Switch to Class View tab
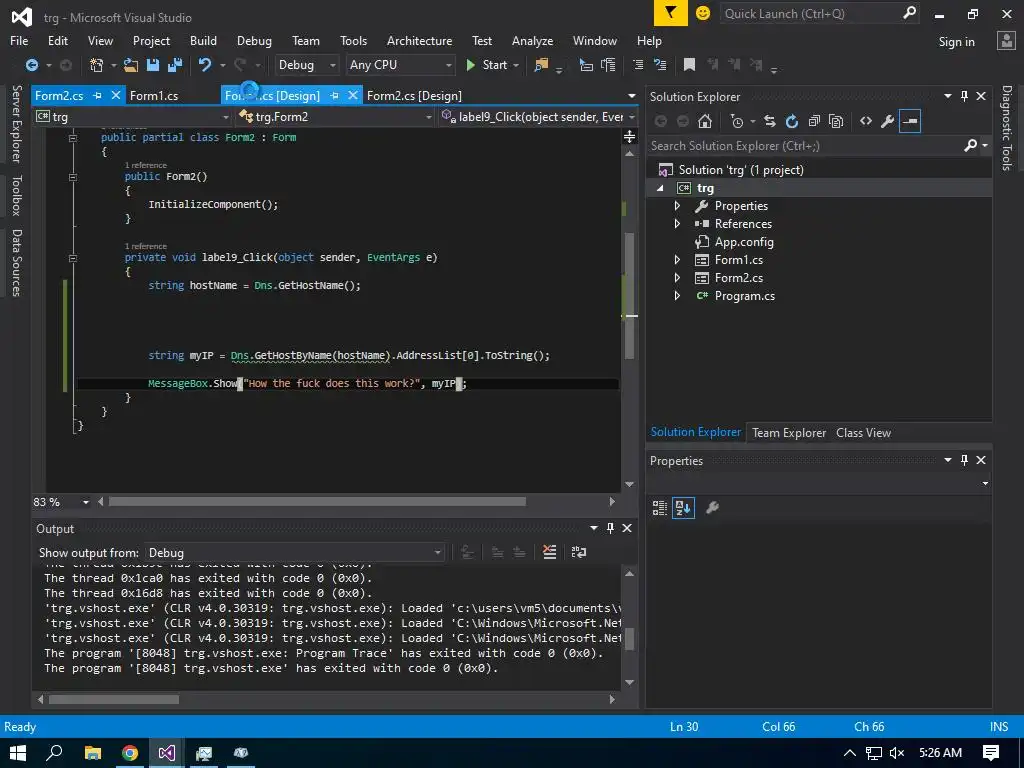1024x768 pixels. pos(863,432)
